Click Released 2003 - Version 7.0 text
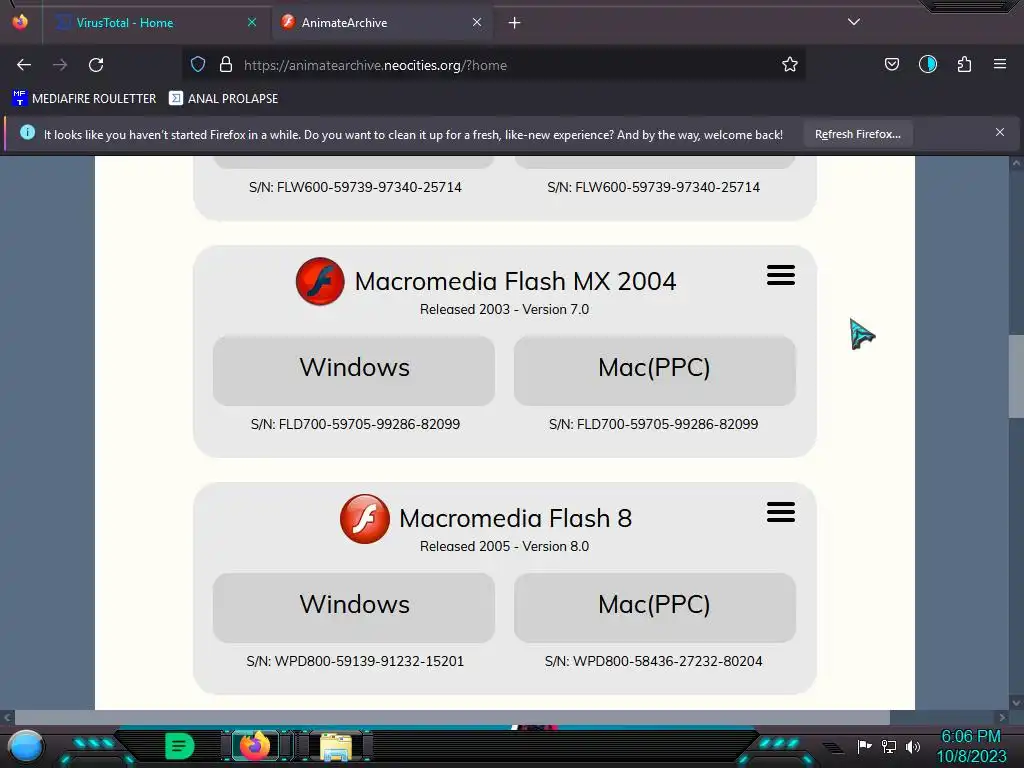This screenshot has width=1024, height=768. pyautogui.click(x=504, y=310)
